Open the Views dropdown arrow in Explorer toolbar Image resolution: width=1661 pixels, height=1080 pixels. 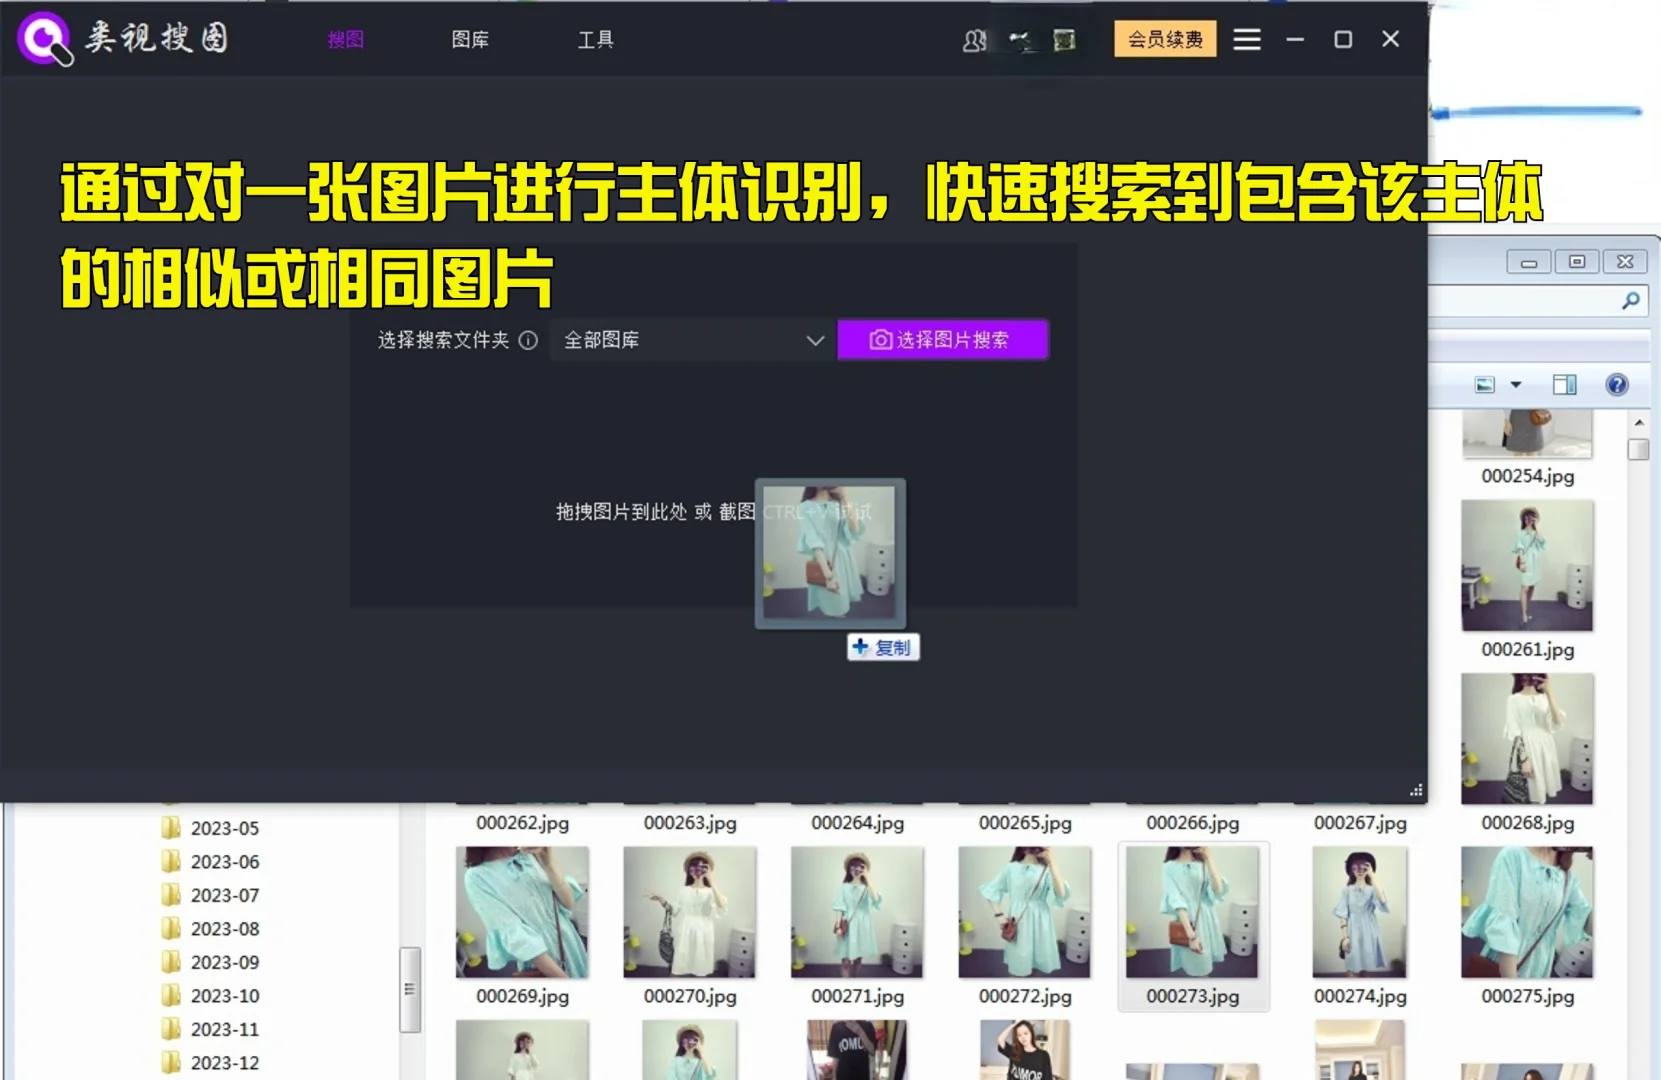(1515, 384)
